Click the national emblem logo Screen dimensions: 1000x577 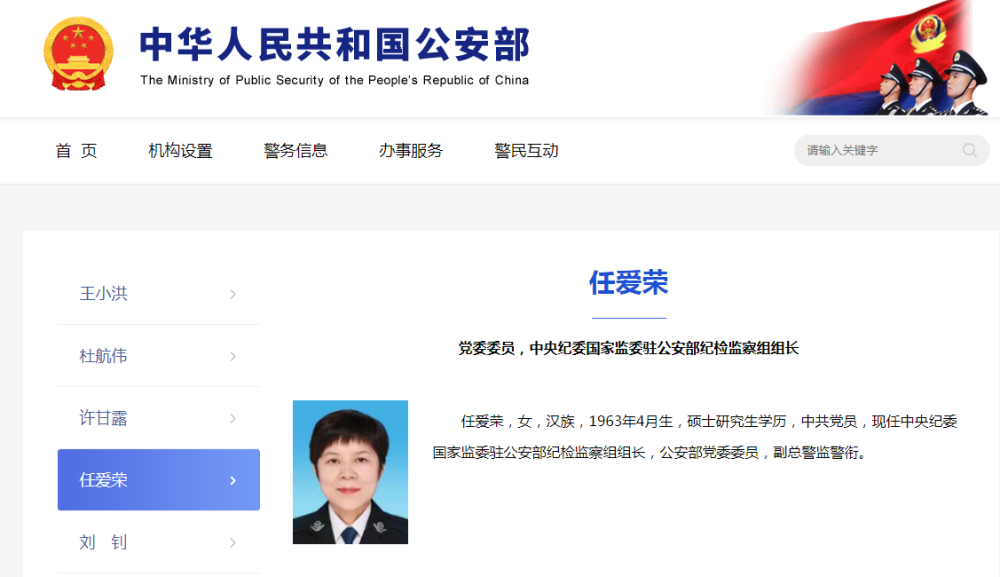click(x=78, y=54)
